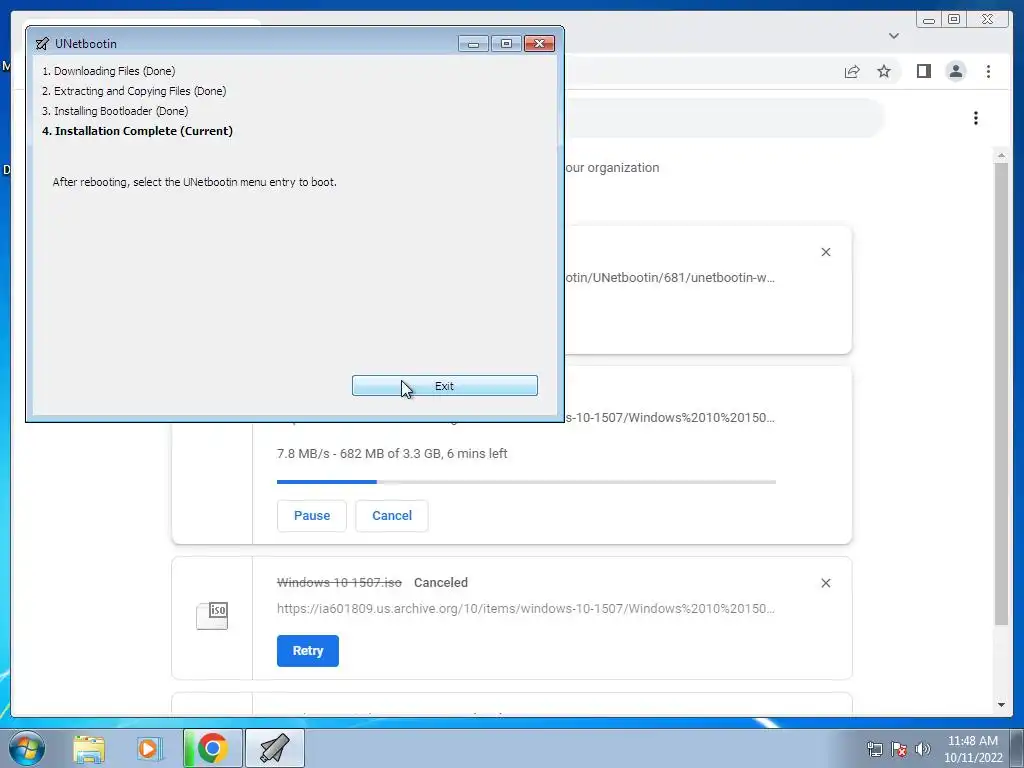This screenshot has width=1024, height=768.
Task: Click the network tray icon
Action: tap(874, 749)
